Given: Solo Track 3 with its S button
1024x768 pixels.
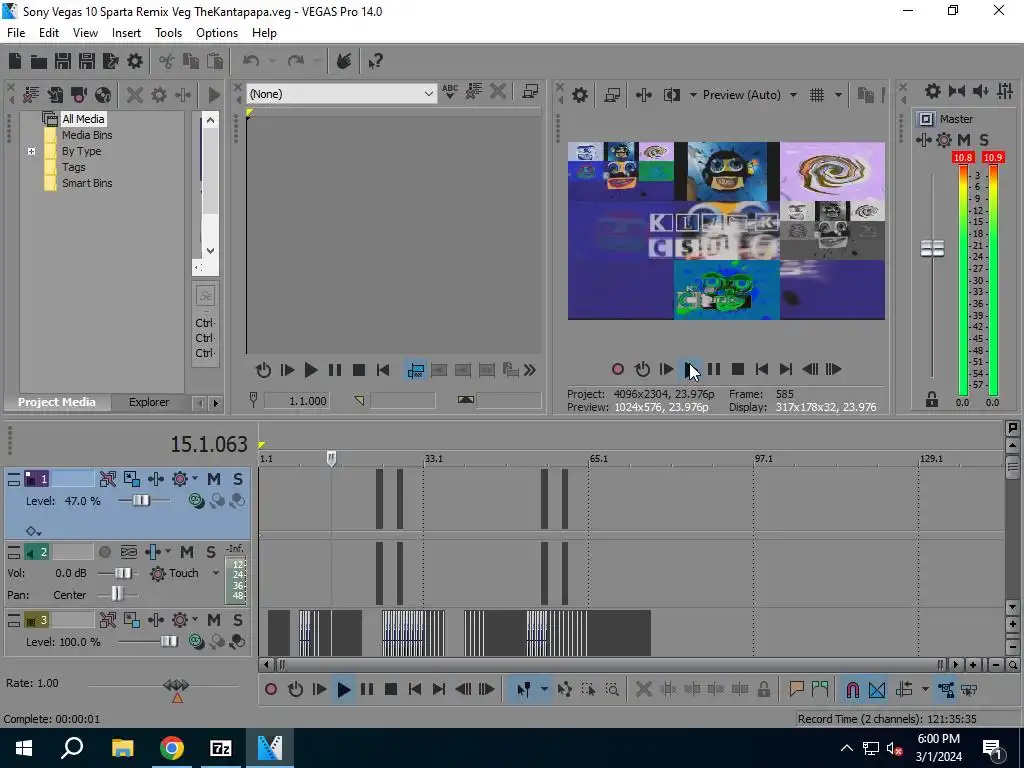Looking at the screenshot, I should tap(238, 620).
